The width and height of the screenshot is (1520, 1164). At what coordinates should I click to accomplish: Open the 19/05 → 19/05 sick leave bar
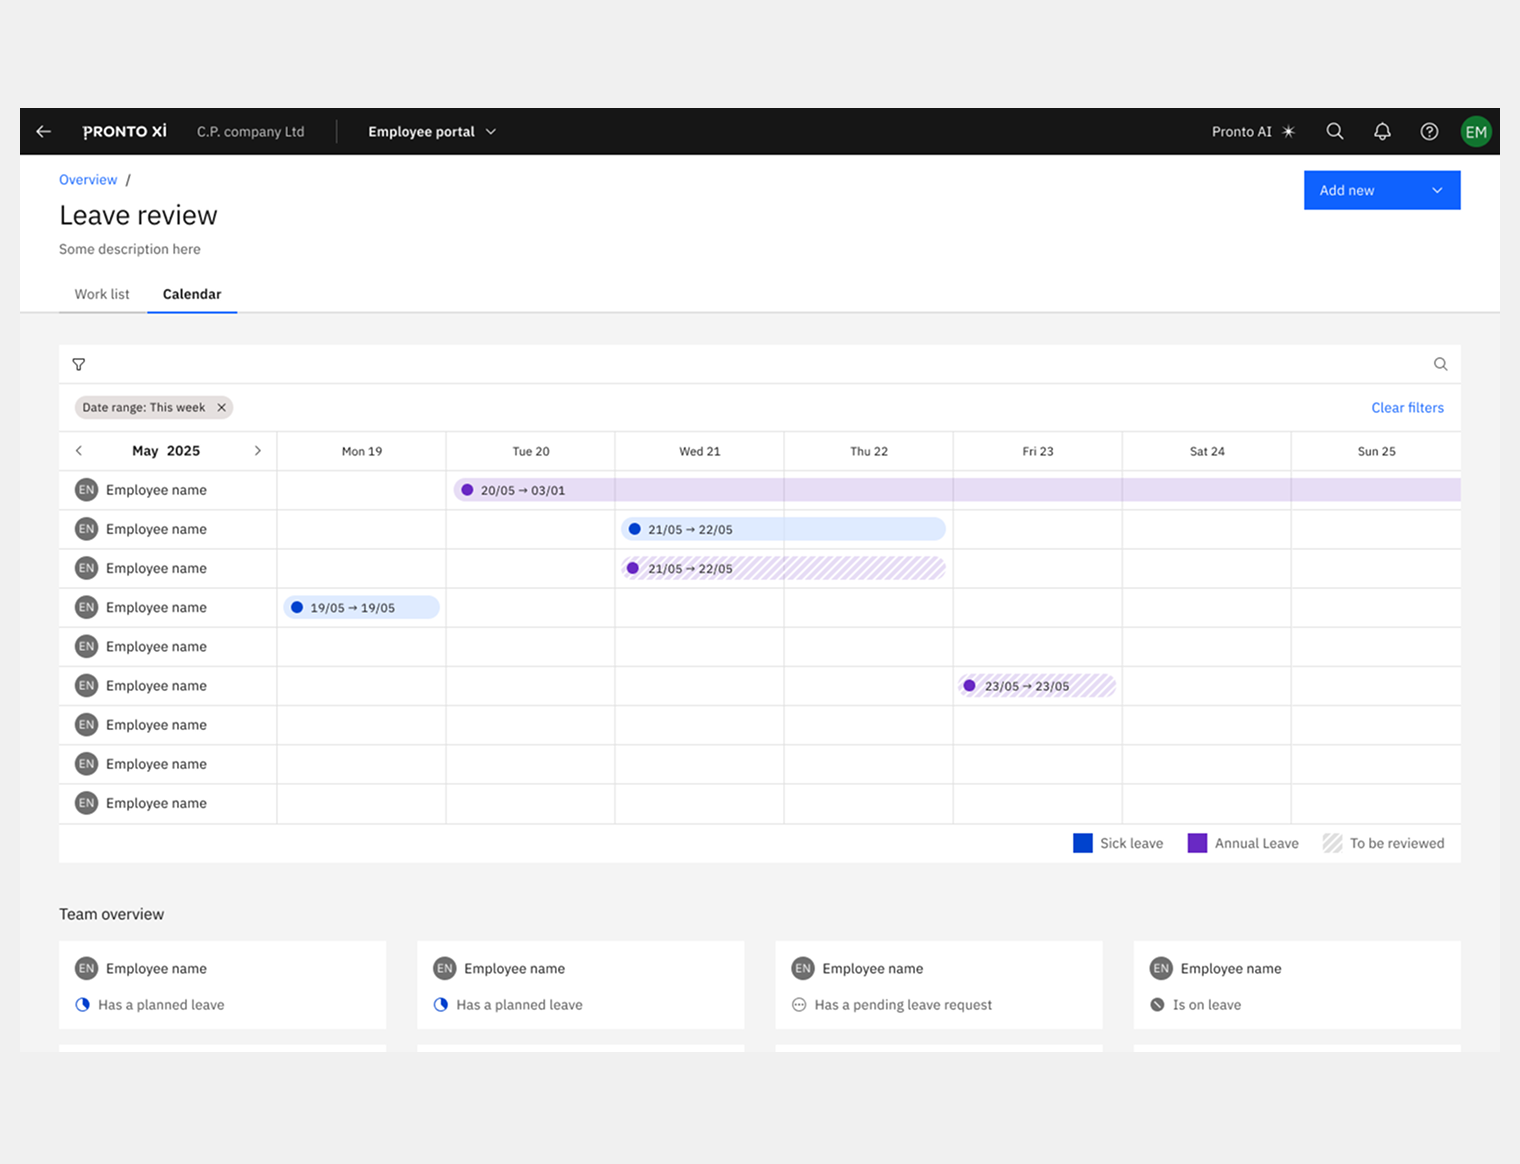coord(362,608)
